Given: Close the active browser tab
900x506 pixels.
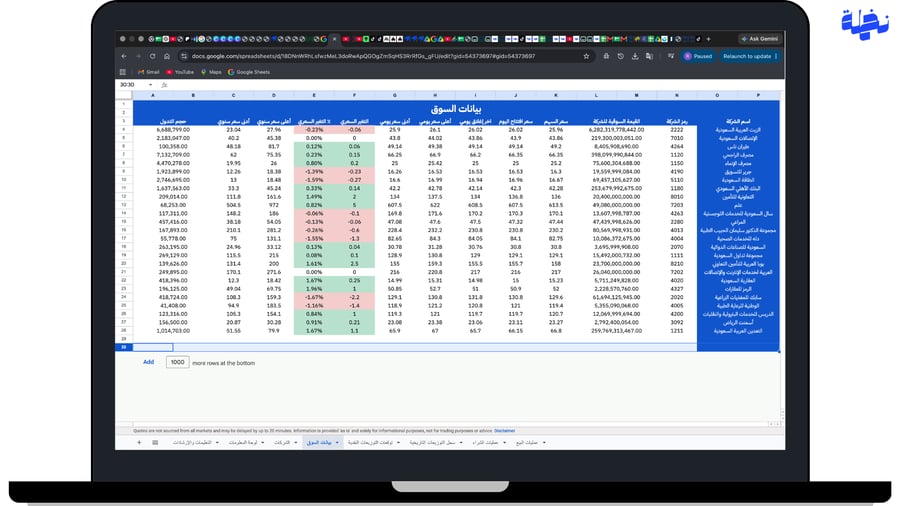Looking at the screenshot, I should 335,39.
